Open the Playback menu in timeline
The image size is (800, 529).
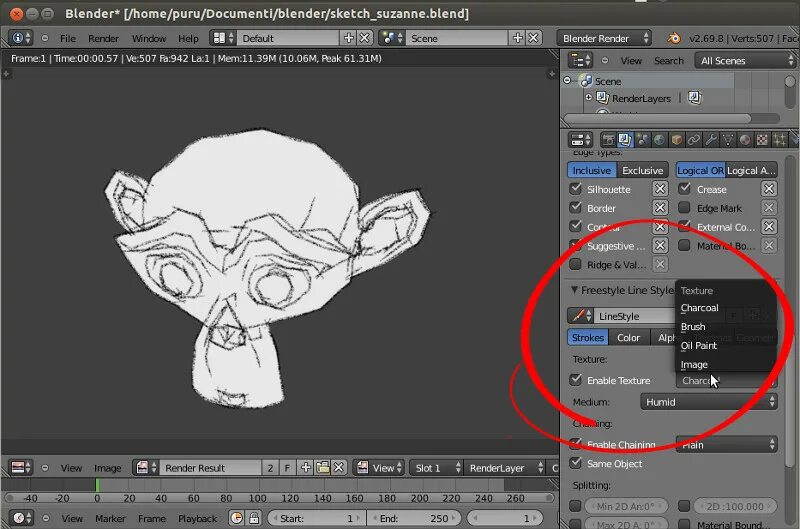point(197,519)
